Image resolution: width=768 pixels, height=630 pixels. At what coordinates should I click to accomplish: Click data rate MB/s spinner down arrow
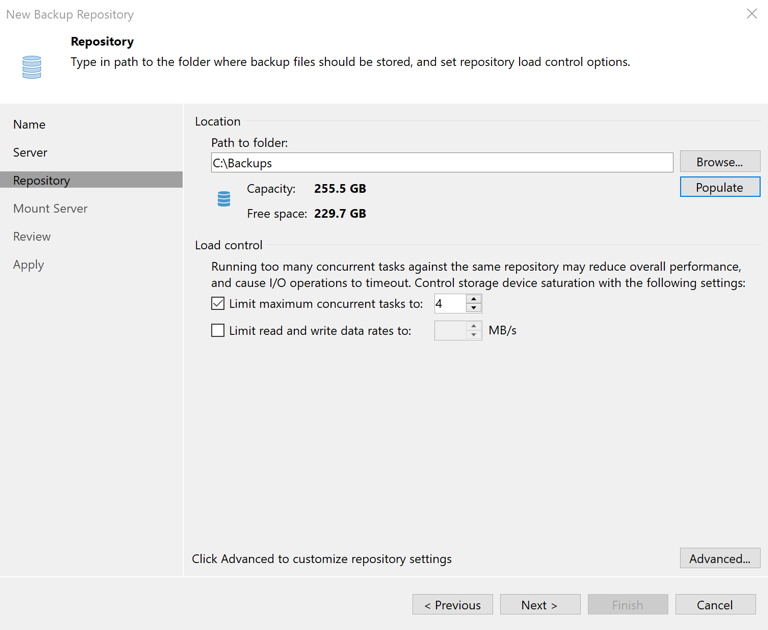pos(474,335)
